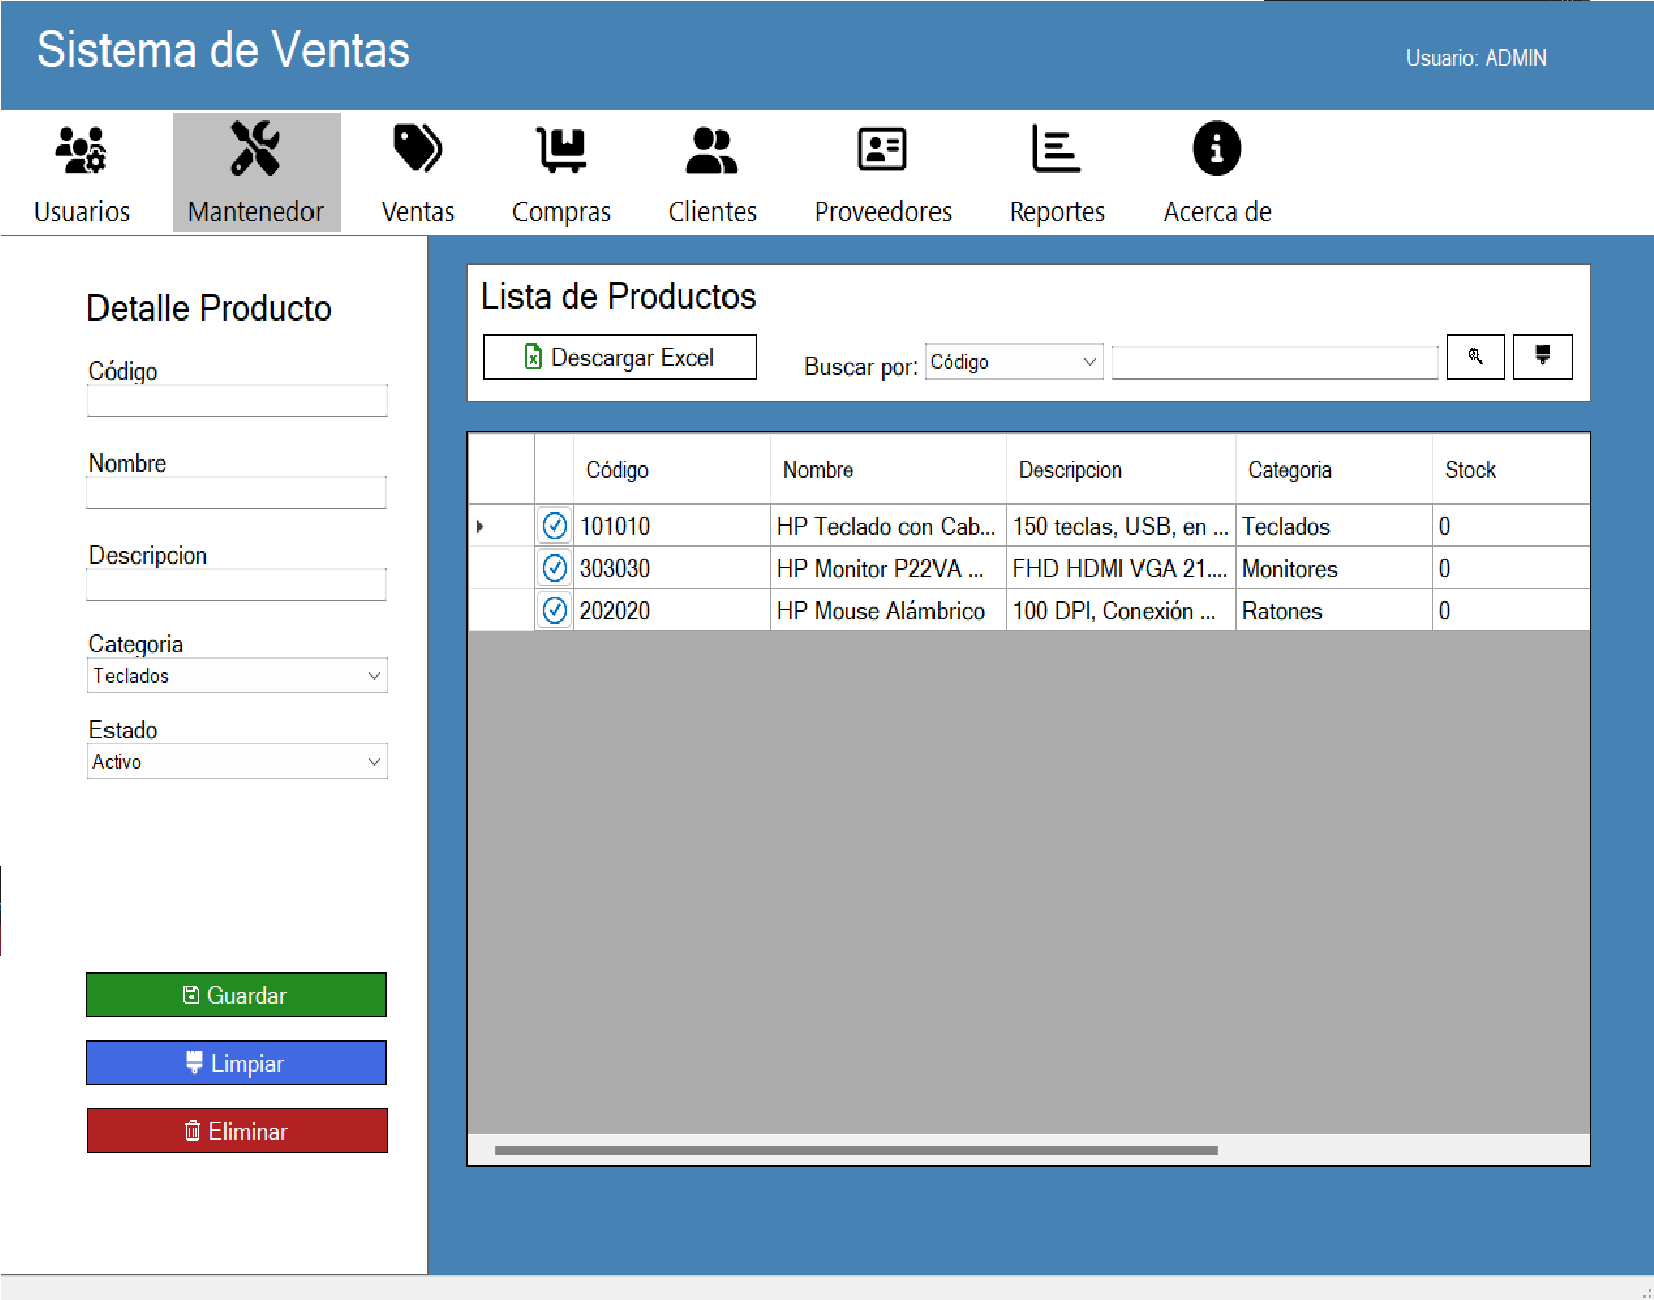Image resolution: width=1654 pixels, height=1300 pixels.
Task: Click the Clientes menu label
Action: tap(713, 212)
